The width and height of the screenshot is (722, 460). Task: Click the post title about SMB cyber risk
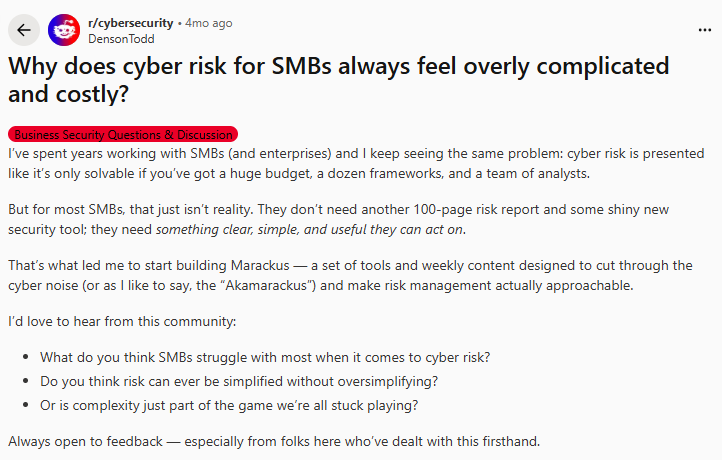point(340,82)
